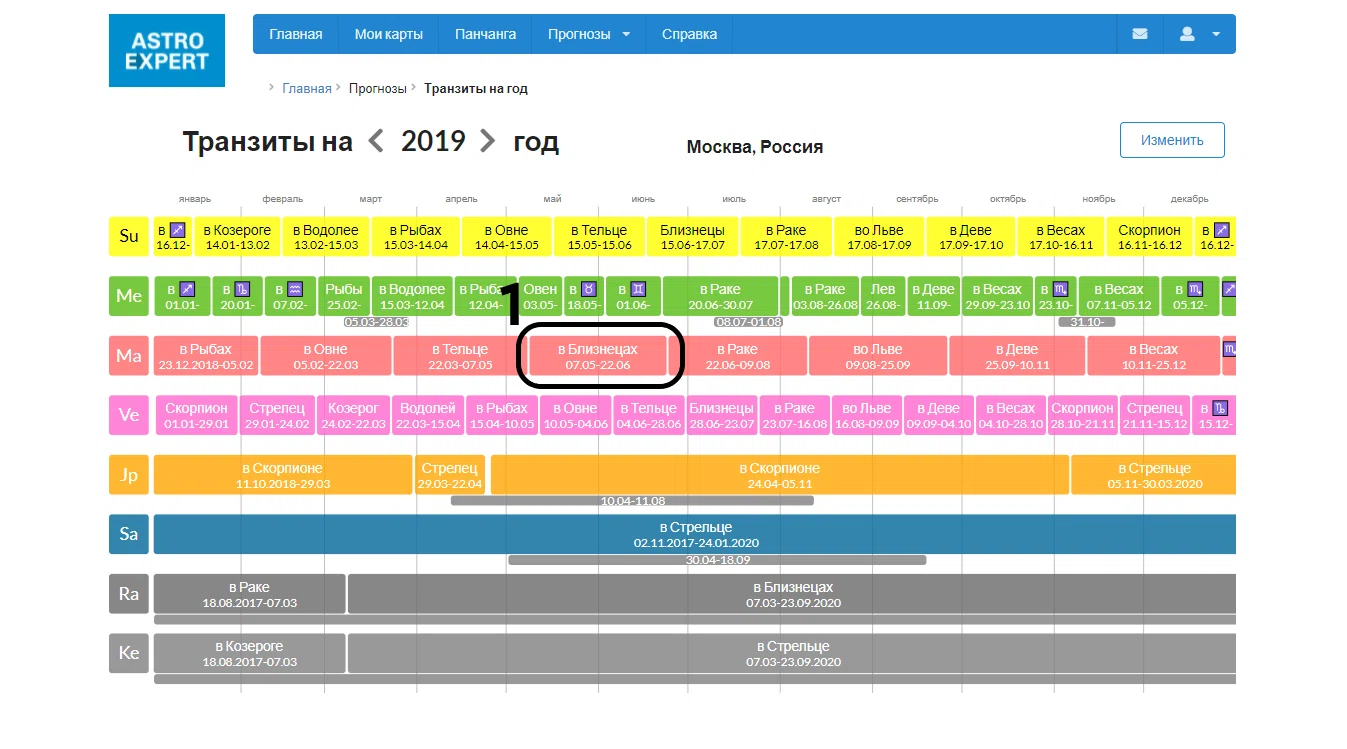The image size is (1347, 749).
Task: Open the Панчанга menu item
Action: (x=486, y=34)
